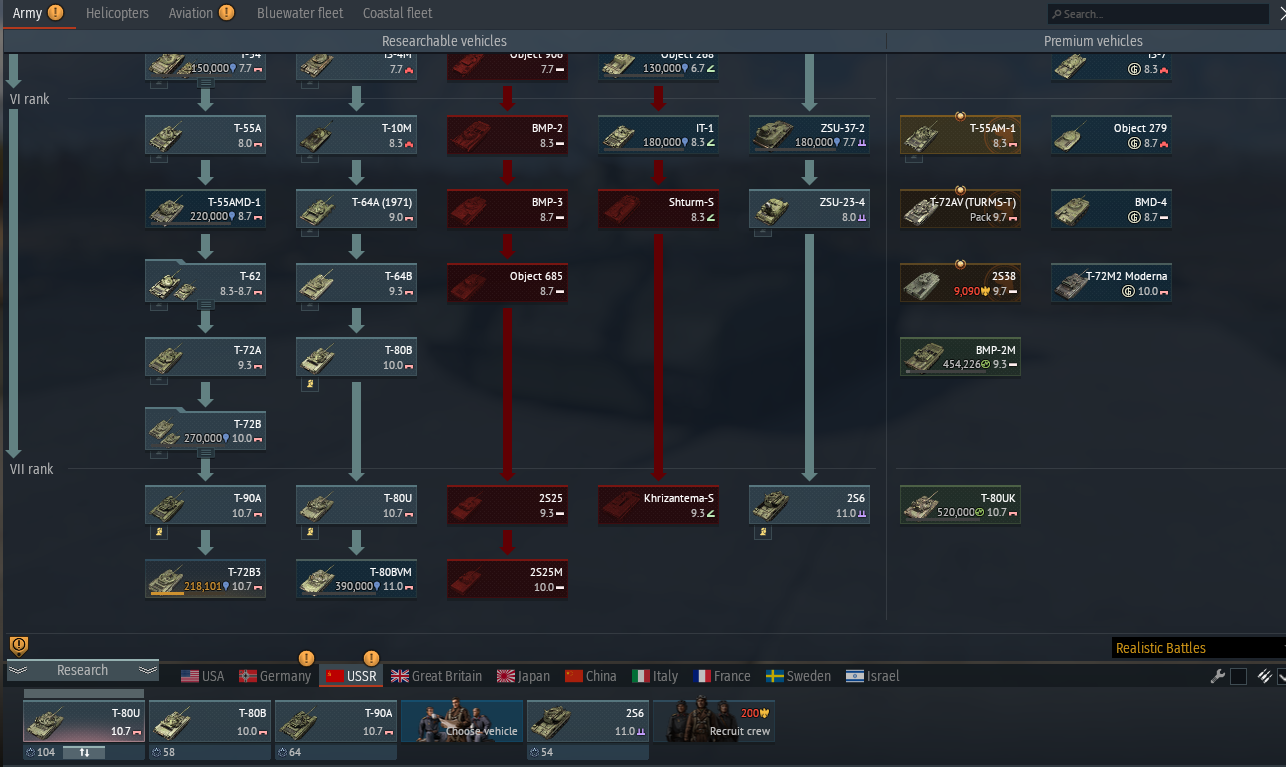Image resolution: width=1286 pixels, height=767 pixels.
Task: Click the Choose vehicle empty crew slot
Action: (x=461, y=720)
